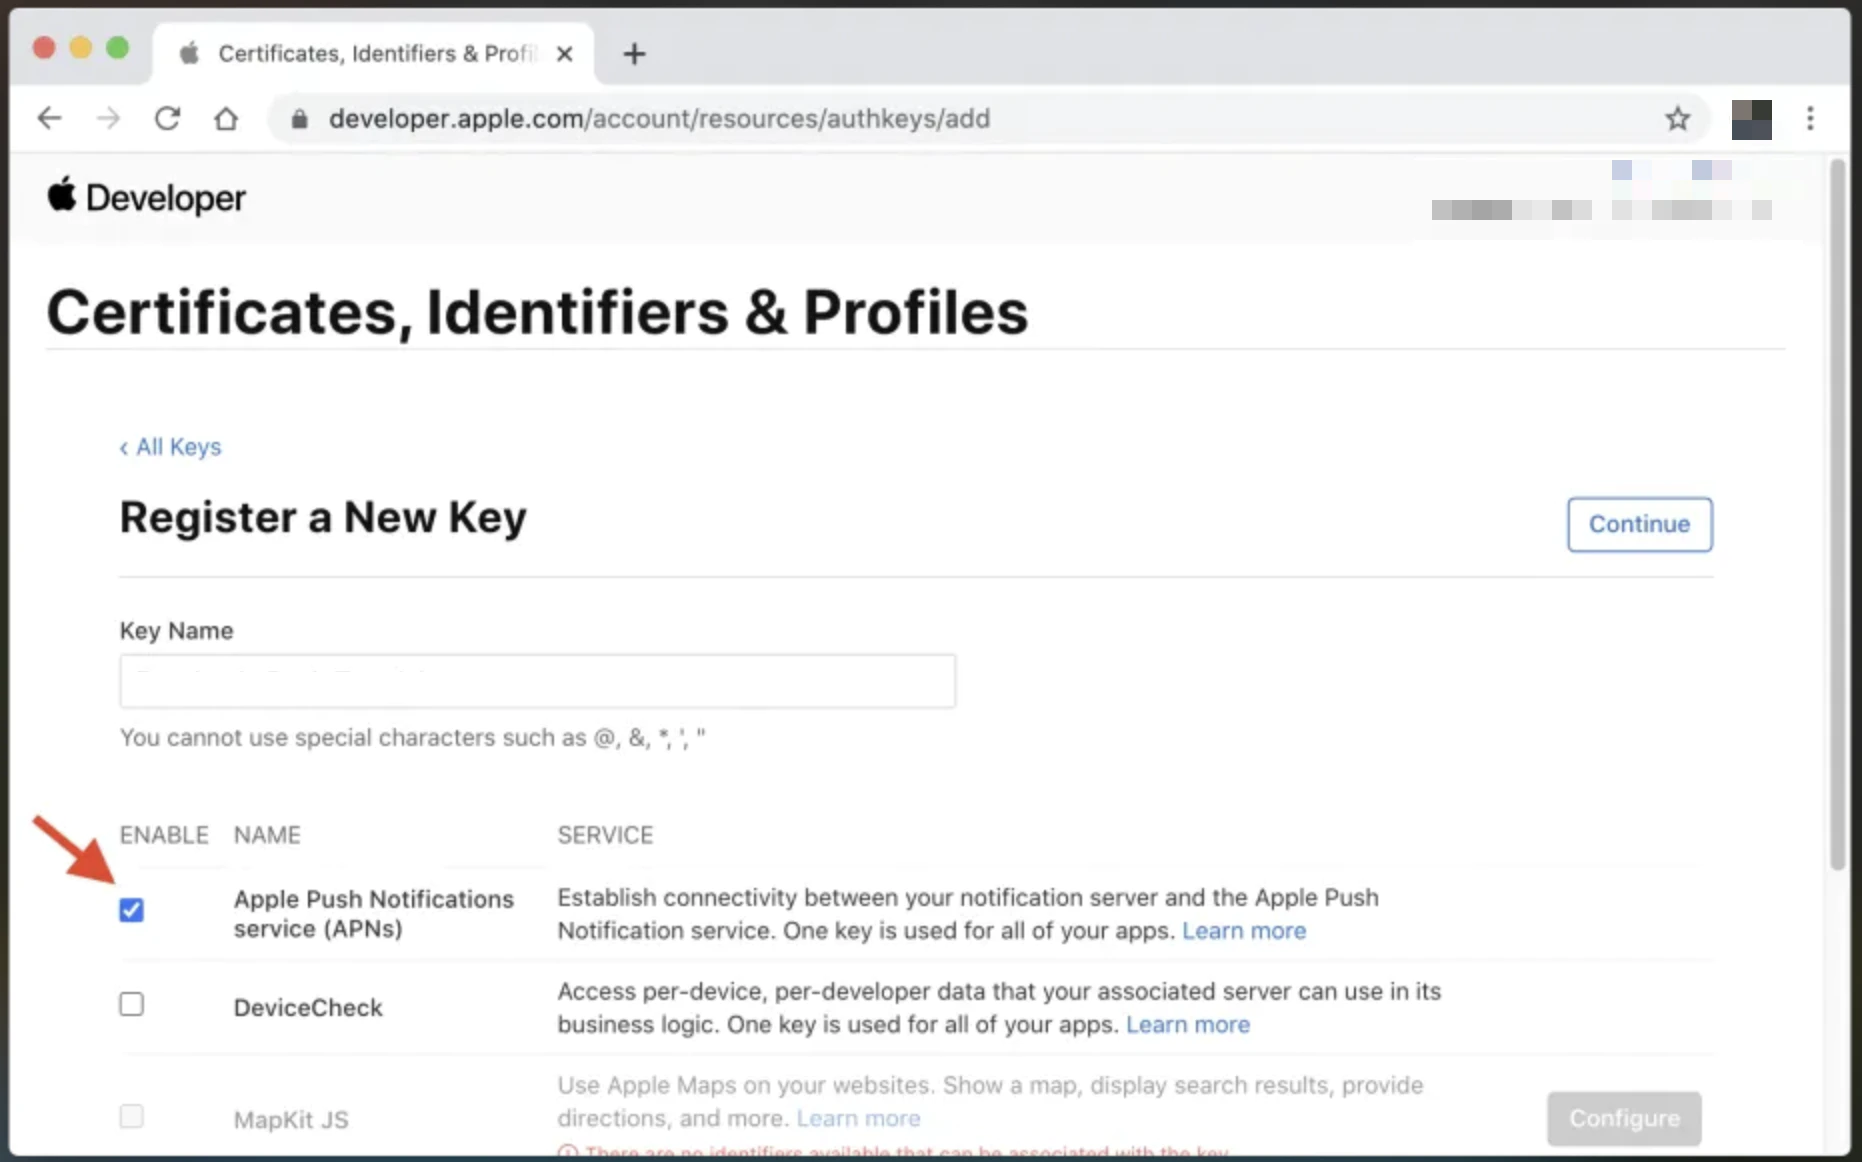Click the browser back arrow
The height and width of the screenshot is (1162, 1862).
click(x=49, y=118)
